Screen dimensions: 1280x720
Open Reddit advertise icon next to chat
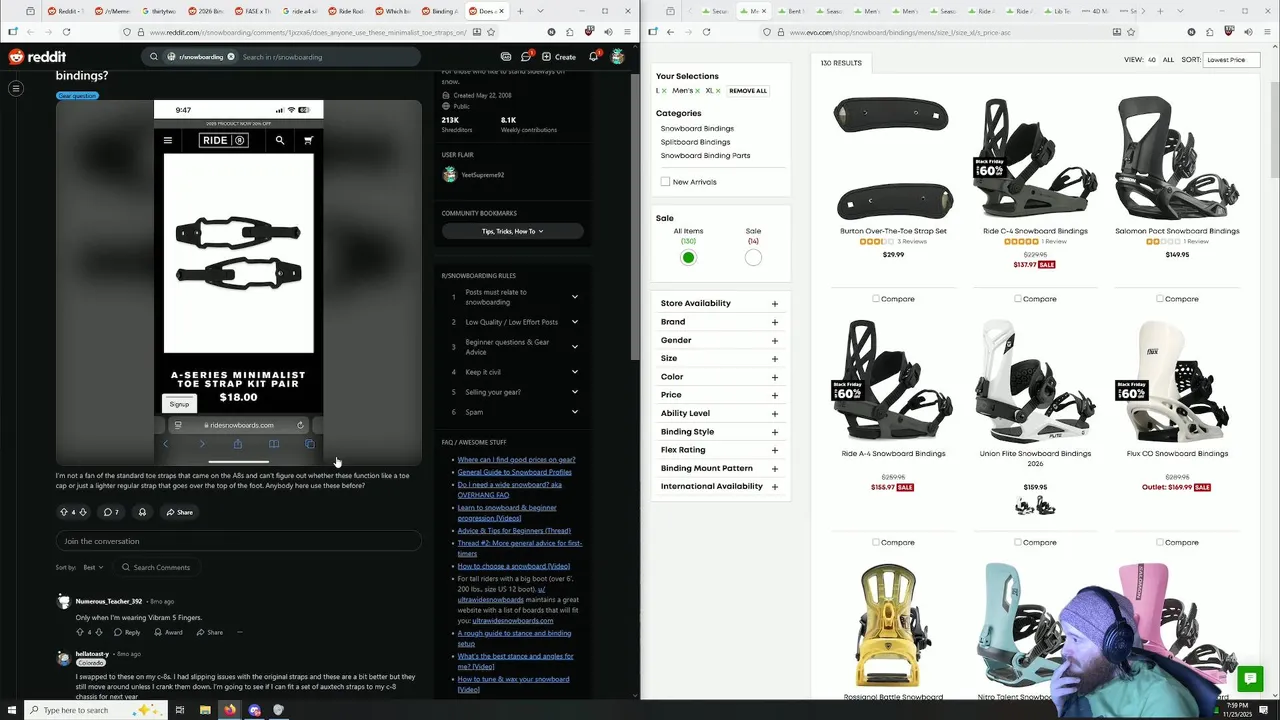(x=506, y=57)
